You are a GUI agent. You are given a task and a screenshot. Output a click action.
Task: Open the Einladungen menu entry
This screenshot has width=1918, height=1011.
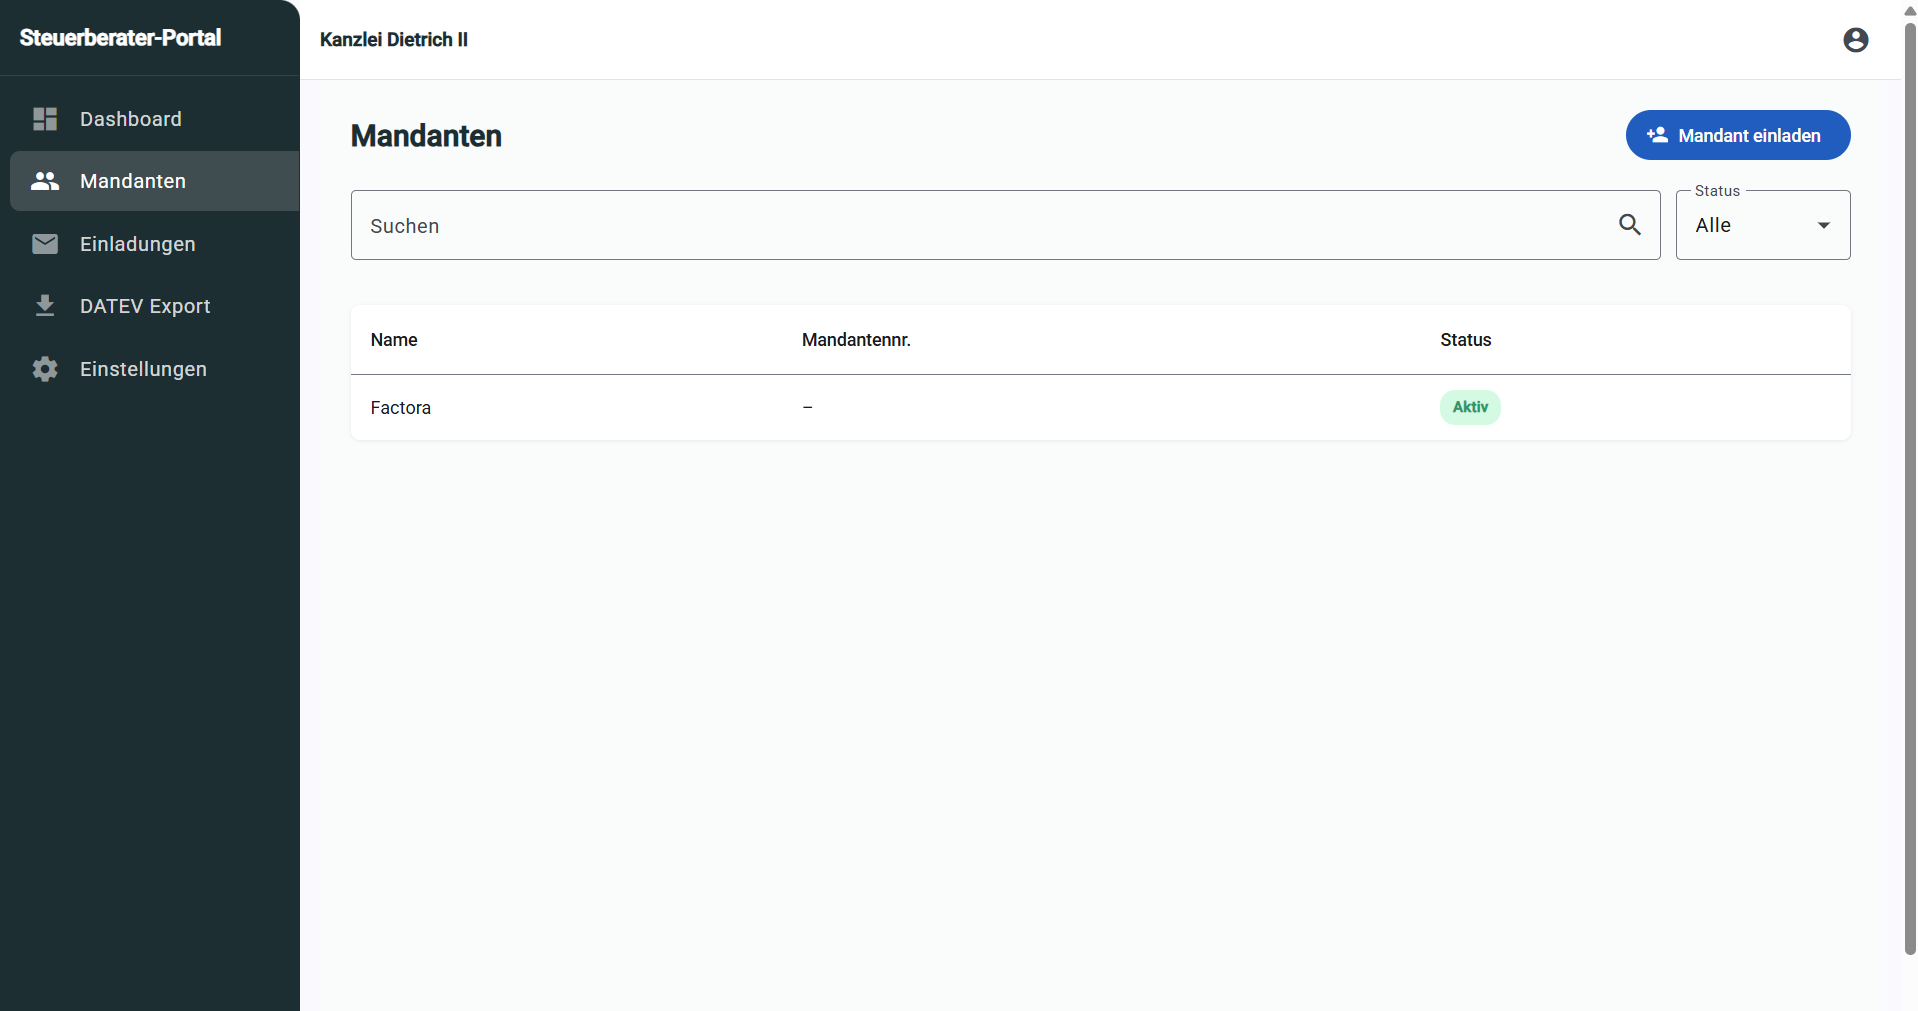(138, 244)
